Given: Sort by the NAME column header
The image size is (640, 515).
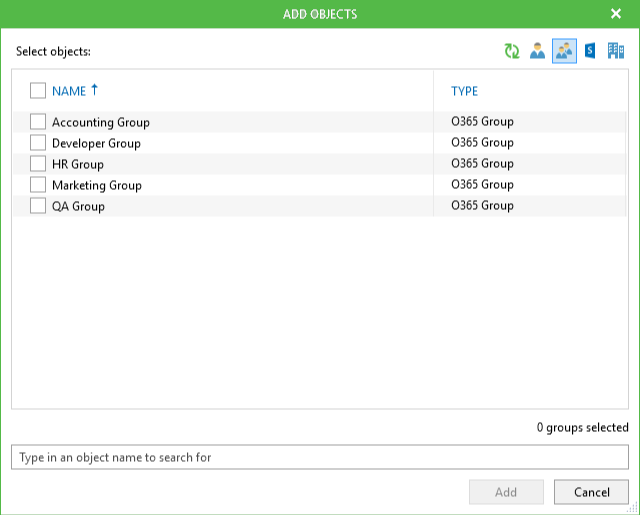Looking at the screenshot, I should tap(69, 91).
